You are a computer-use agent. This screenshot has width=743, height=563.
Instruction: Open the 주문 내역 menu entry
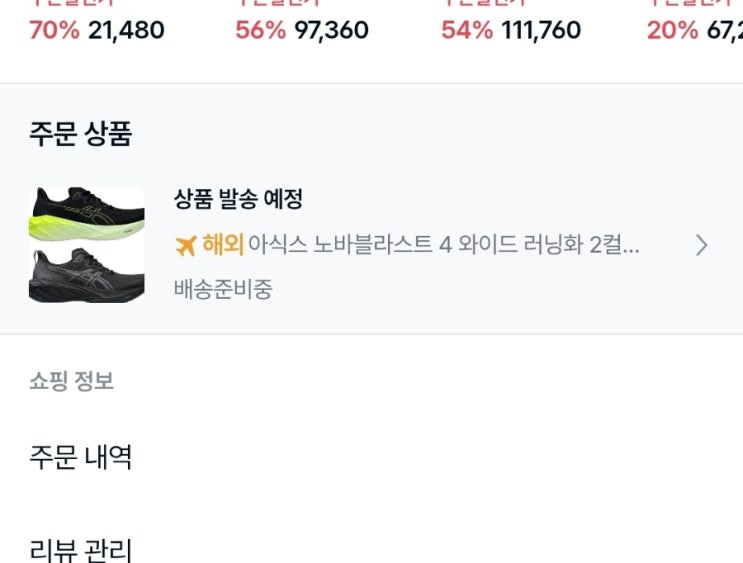click(x=81, y=457)
